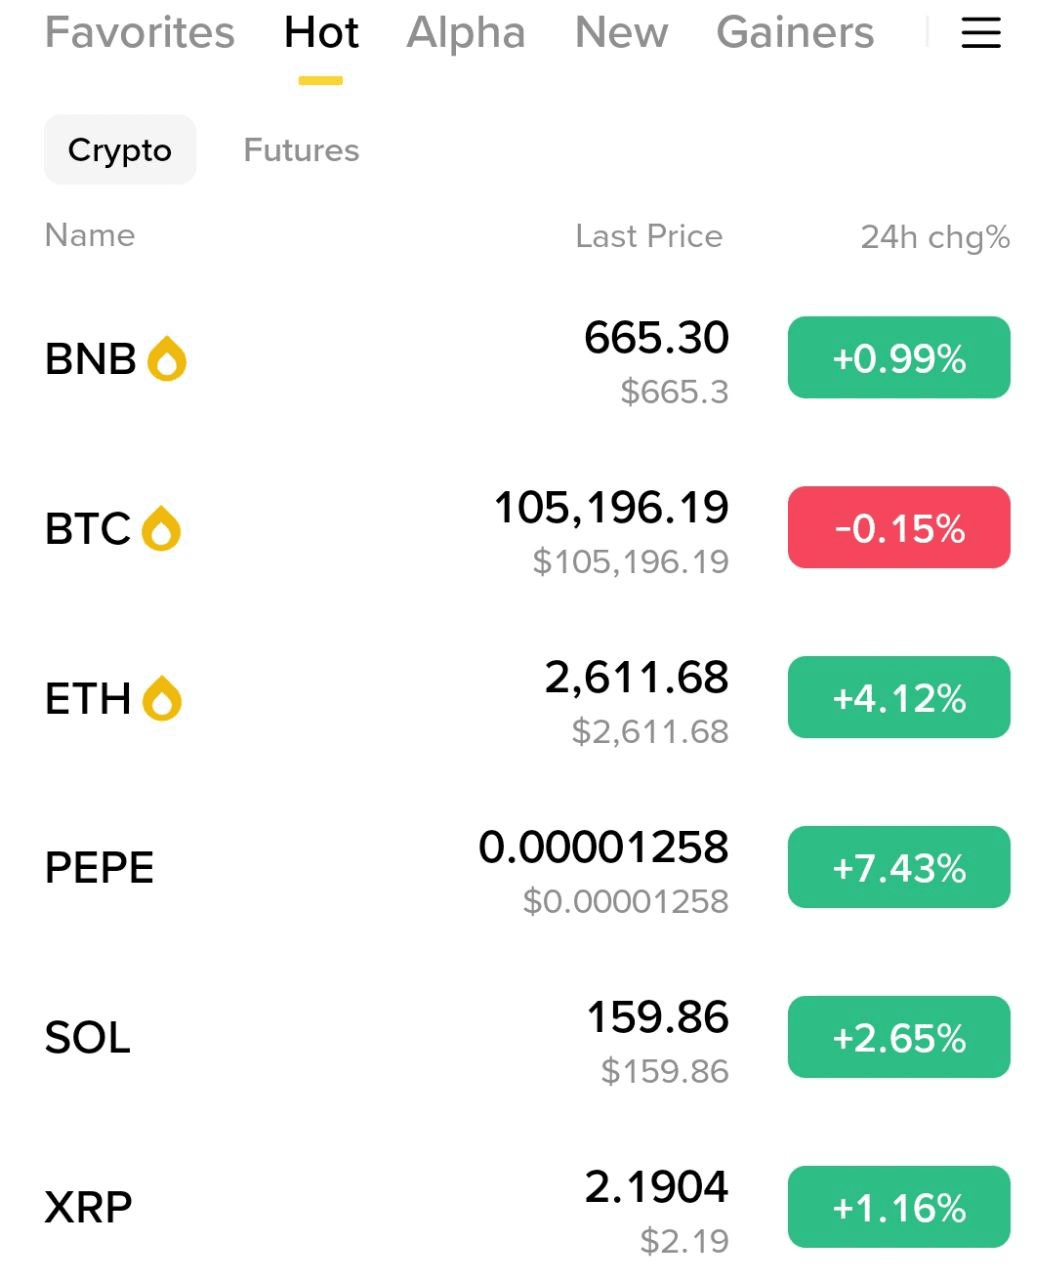Select the Alpha tab
Screen dimensions: 1054x1280
[x=466, y=33]
